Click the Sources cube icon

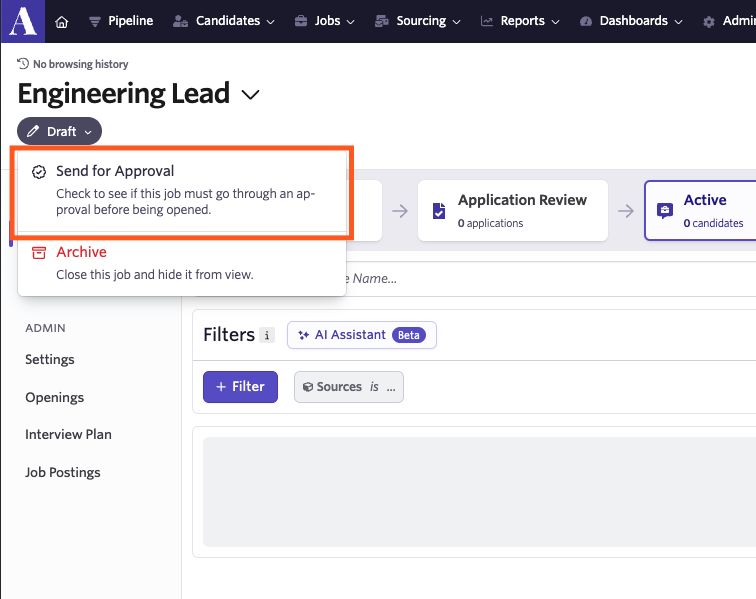pos(308,387)
